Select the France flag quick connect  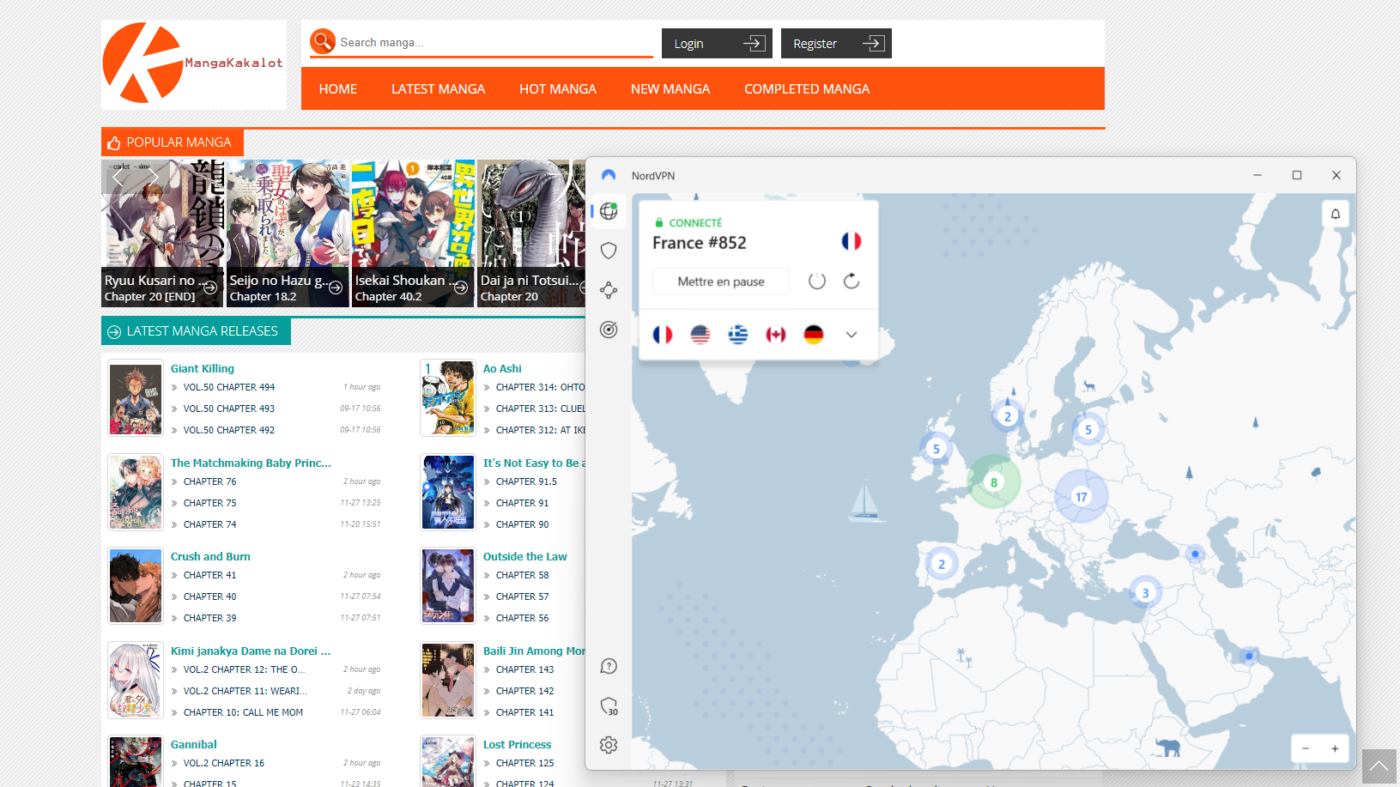coord(662,335)
